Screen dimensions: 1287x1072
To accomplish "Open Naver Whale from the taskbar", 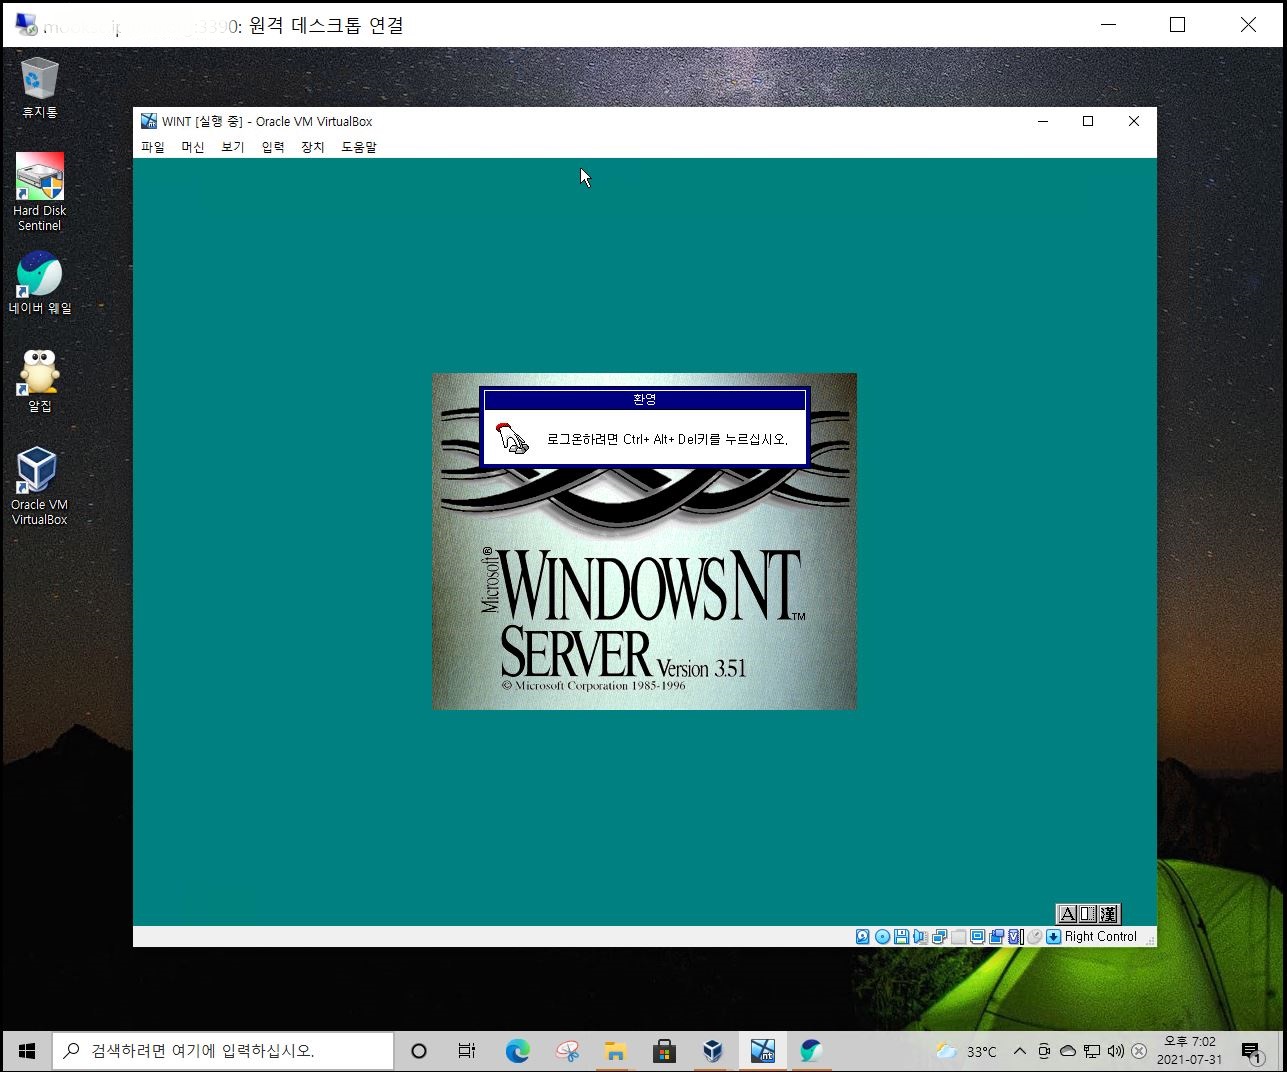I will point(811,1051).
